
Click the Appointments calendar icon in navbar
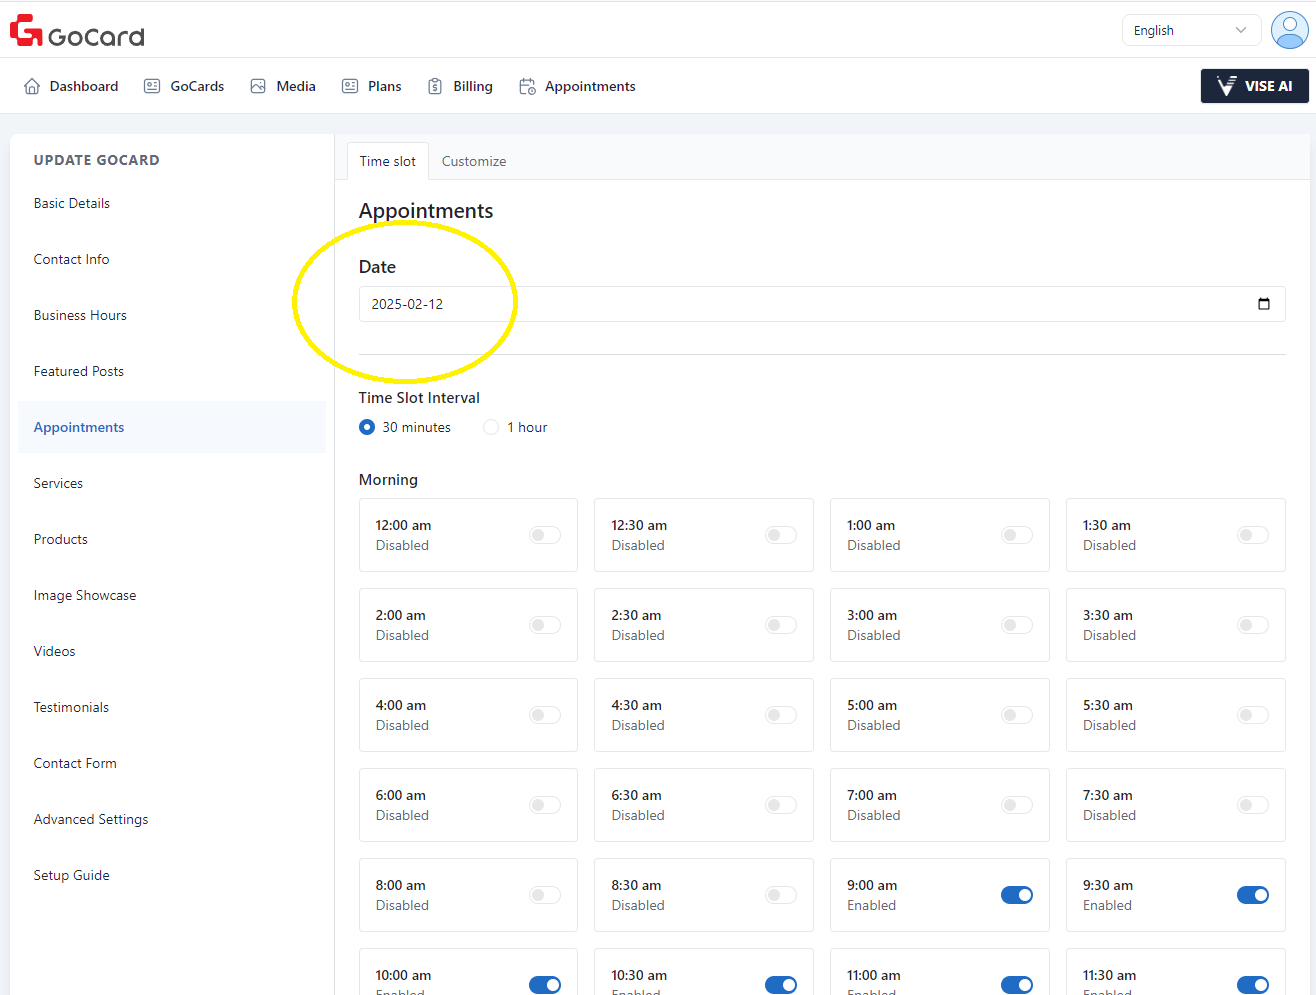pos(527,86)
